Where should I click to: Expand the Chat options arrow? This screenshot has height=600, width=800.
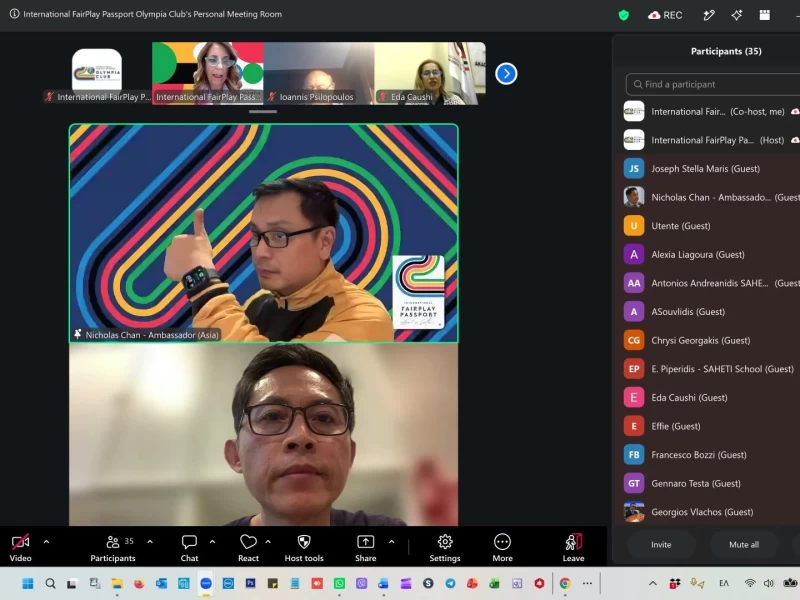click(212, 541)
